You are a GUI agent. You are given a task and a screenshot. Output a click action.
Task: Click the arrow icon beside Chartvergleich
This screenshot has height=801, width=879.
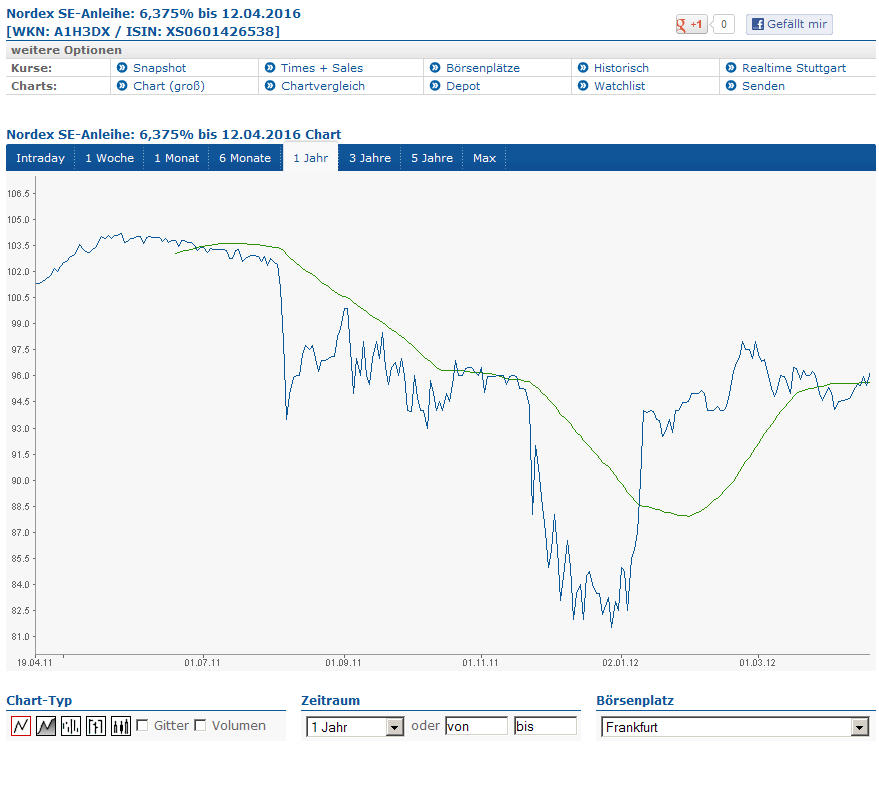click(x=270, y=86)
